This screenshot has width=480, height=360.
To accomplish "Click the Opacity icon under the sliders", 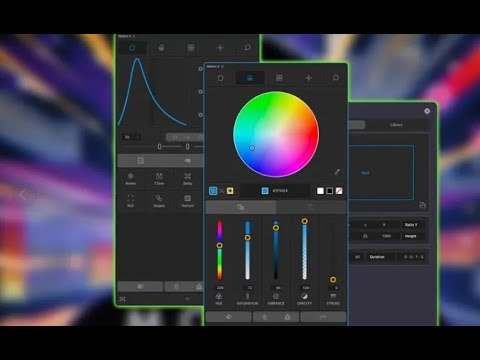I will (x=304, y=296).
